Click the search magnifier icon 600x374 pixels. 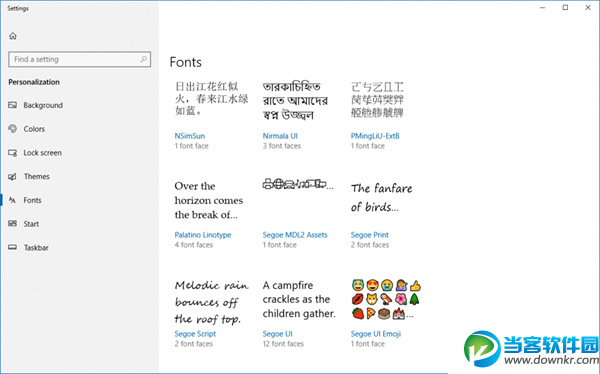point(143,59)
